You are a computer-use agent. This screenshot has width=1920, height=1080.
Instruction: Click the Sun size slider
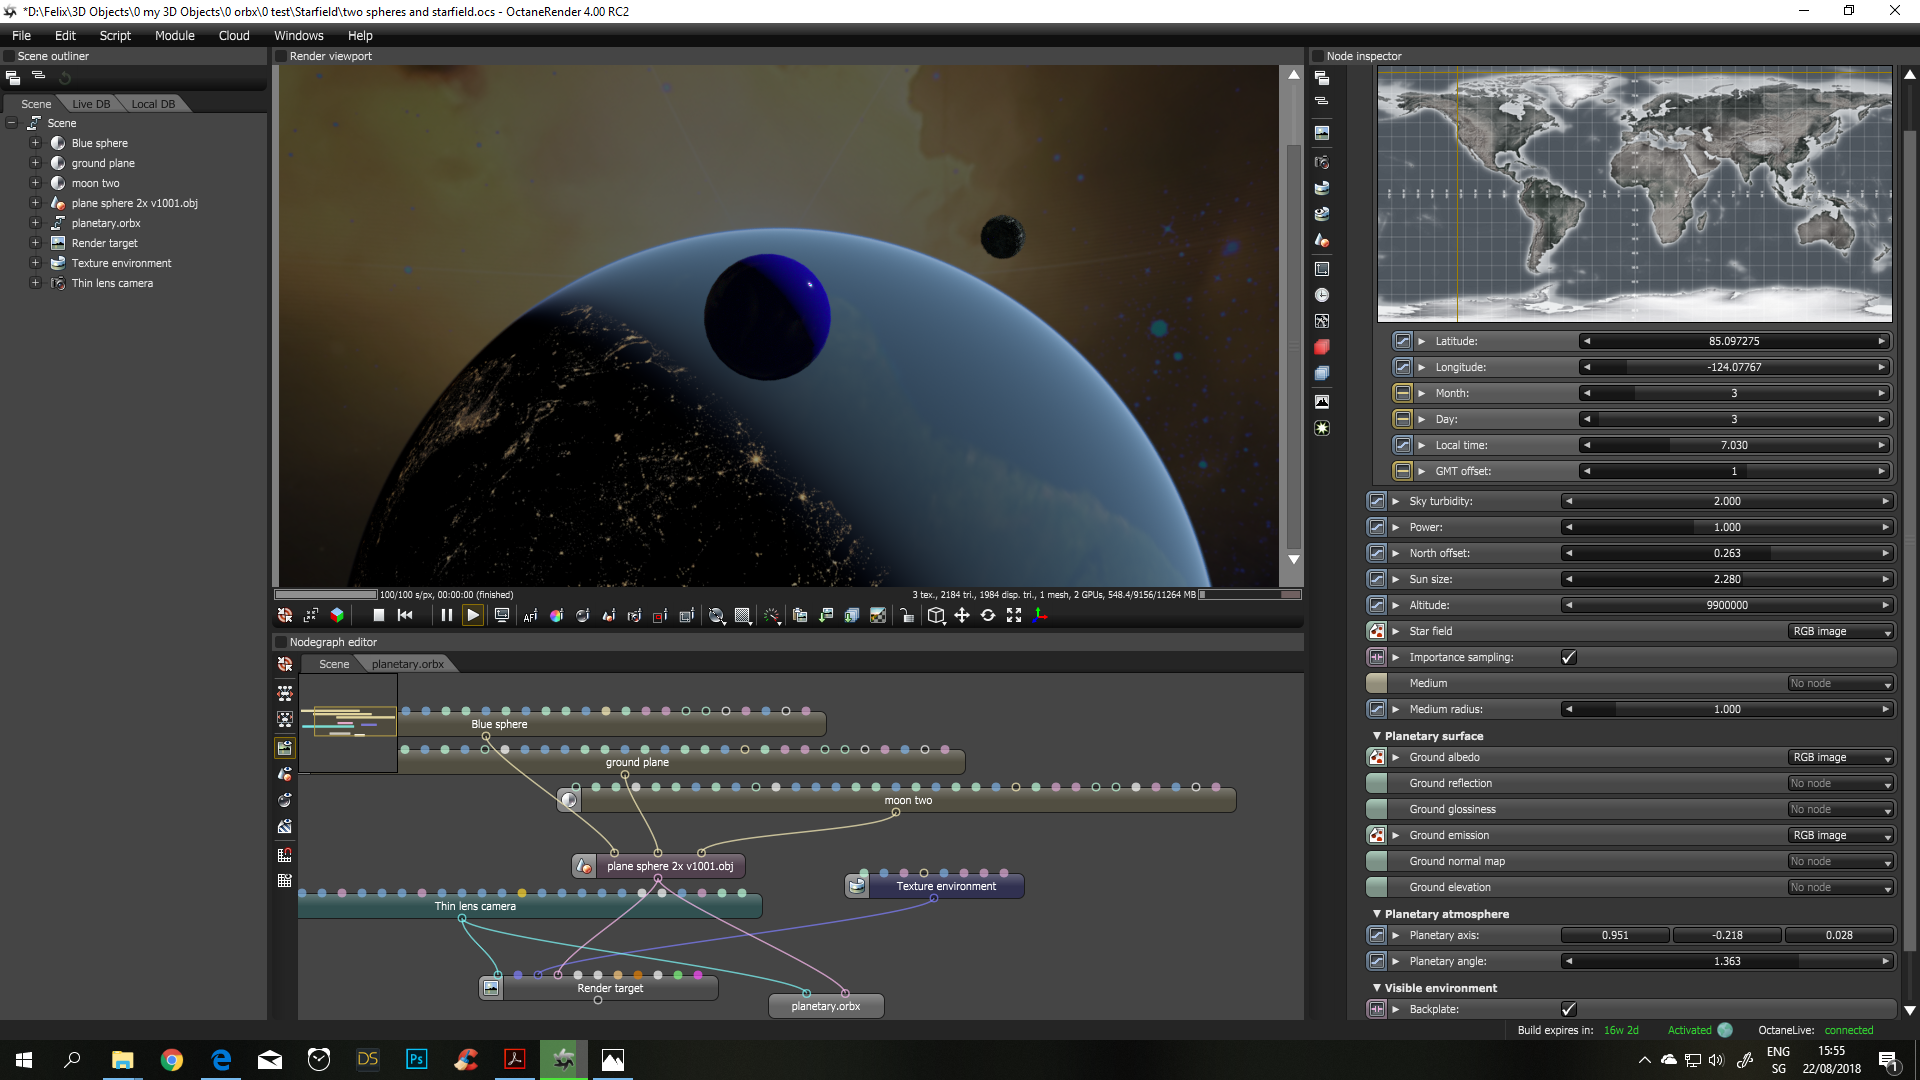[1726, 579]
